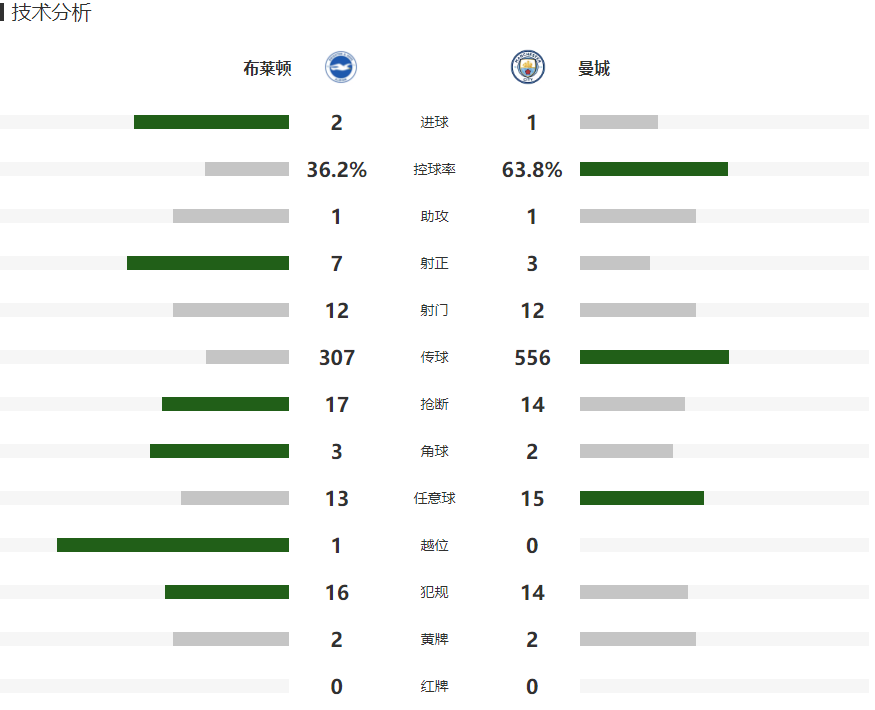Click Brighton's green offside bar
Viewport: 875px width, 710px height.
tap(173, 545)
